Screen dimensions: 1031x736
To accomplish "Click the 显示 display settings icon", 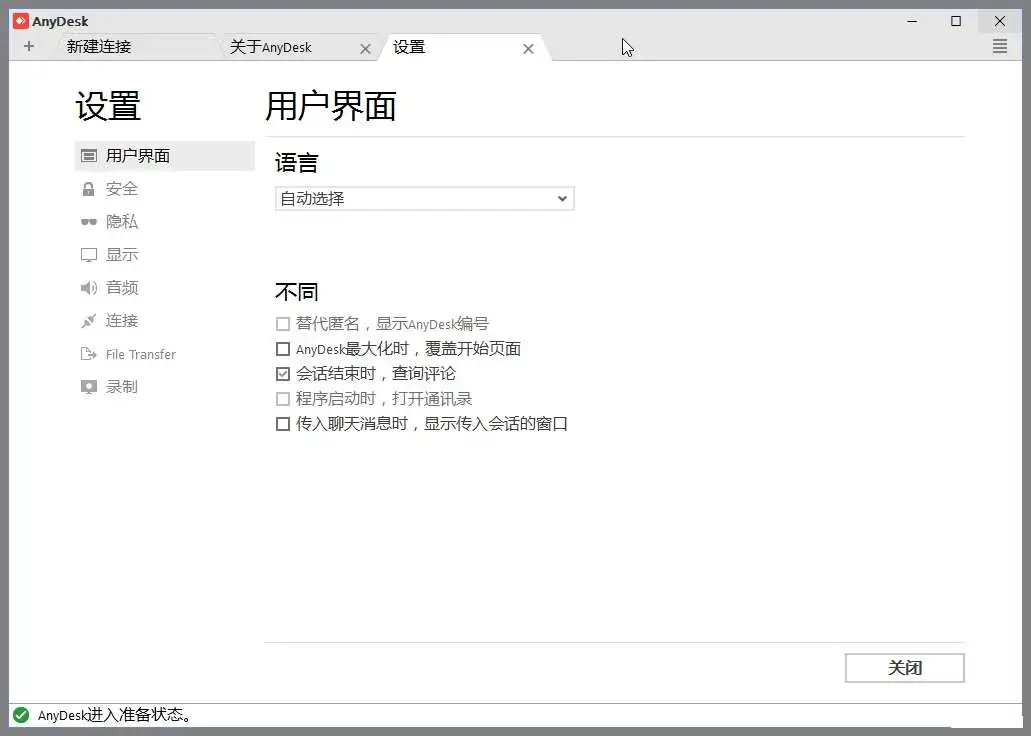I will [88, 254].
